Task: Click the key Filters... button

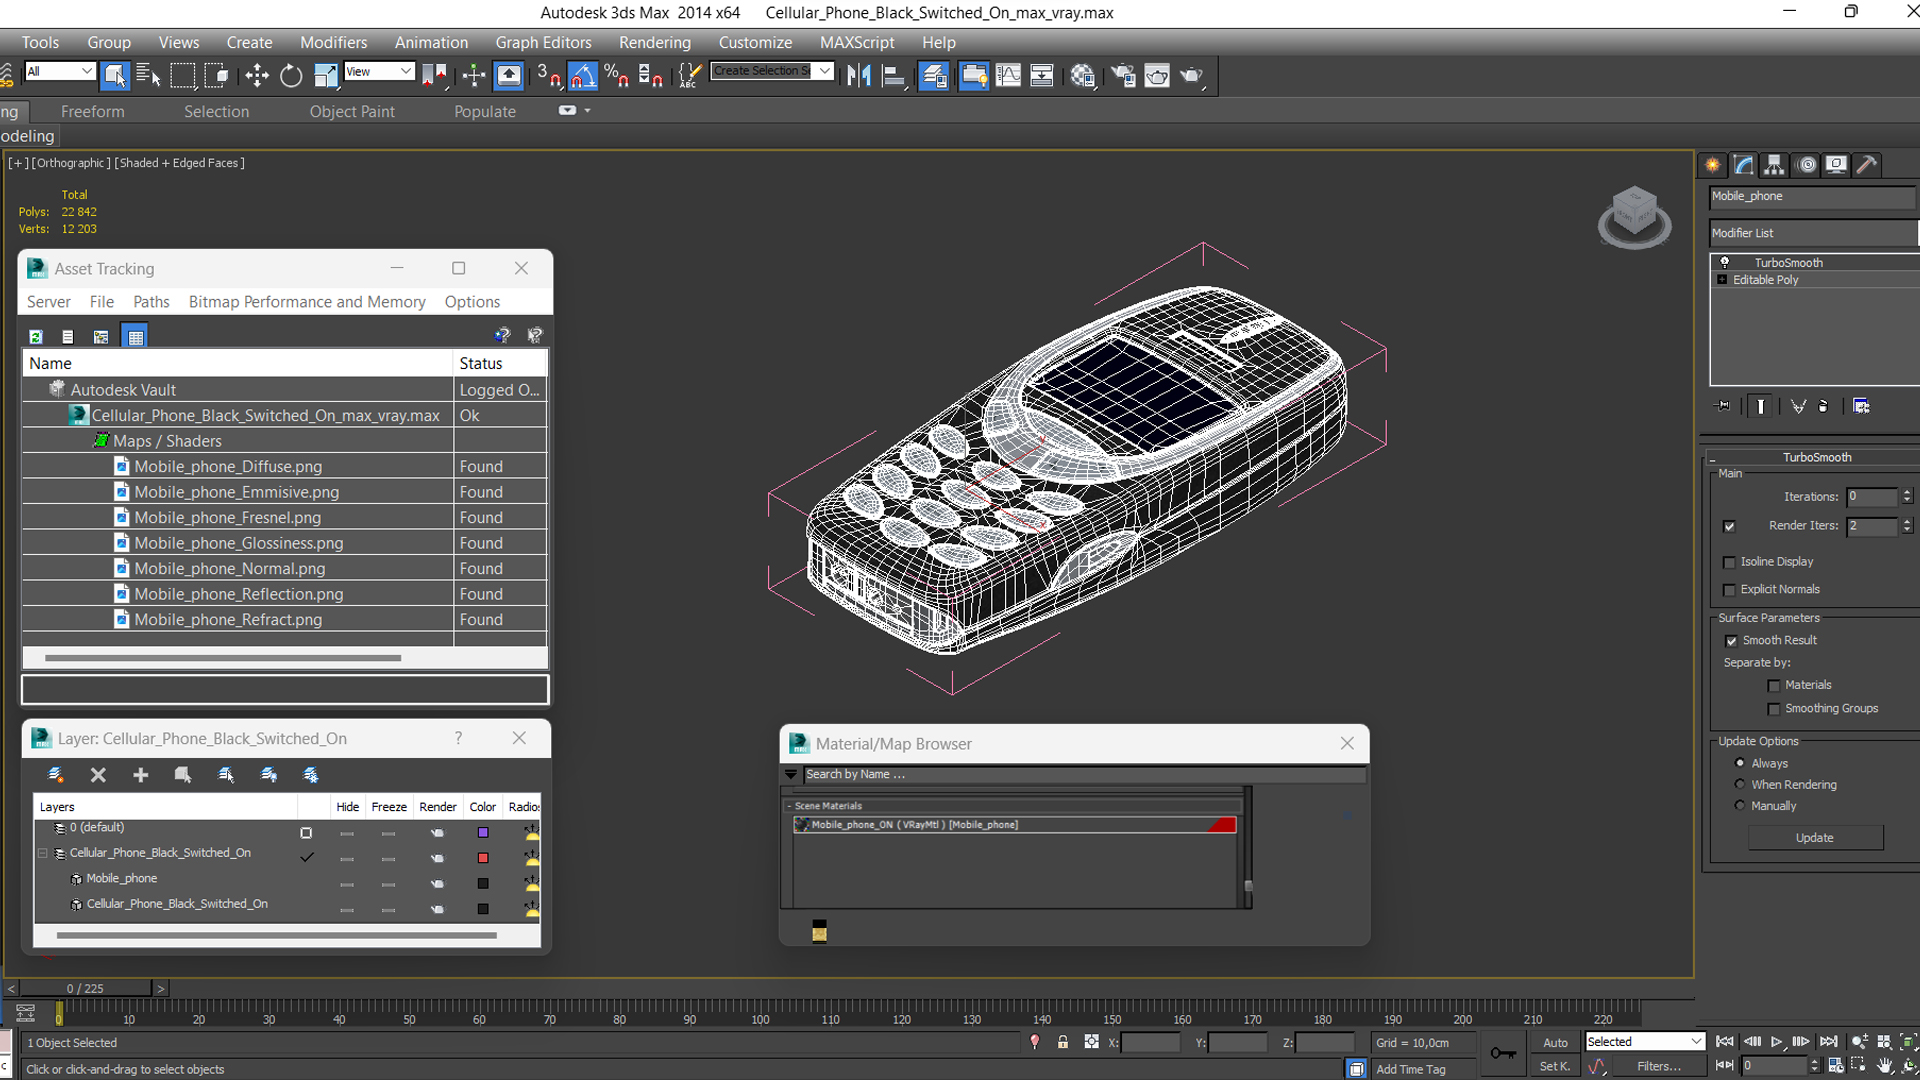Action: [1658, 1066]
